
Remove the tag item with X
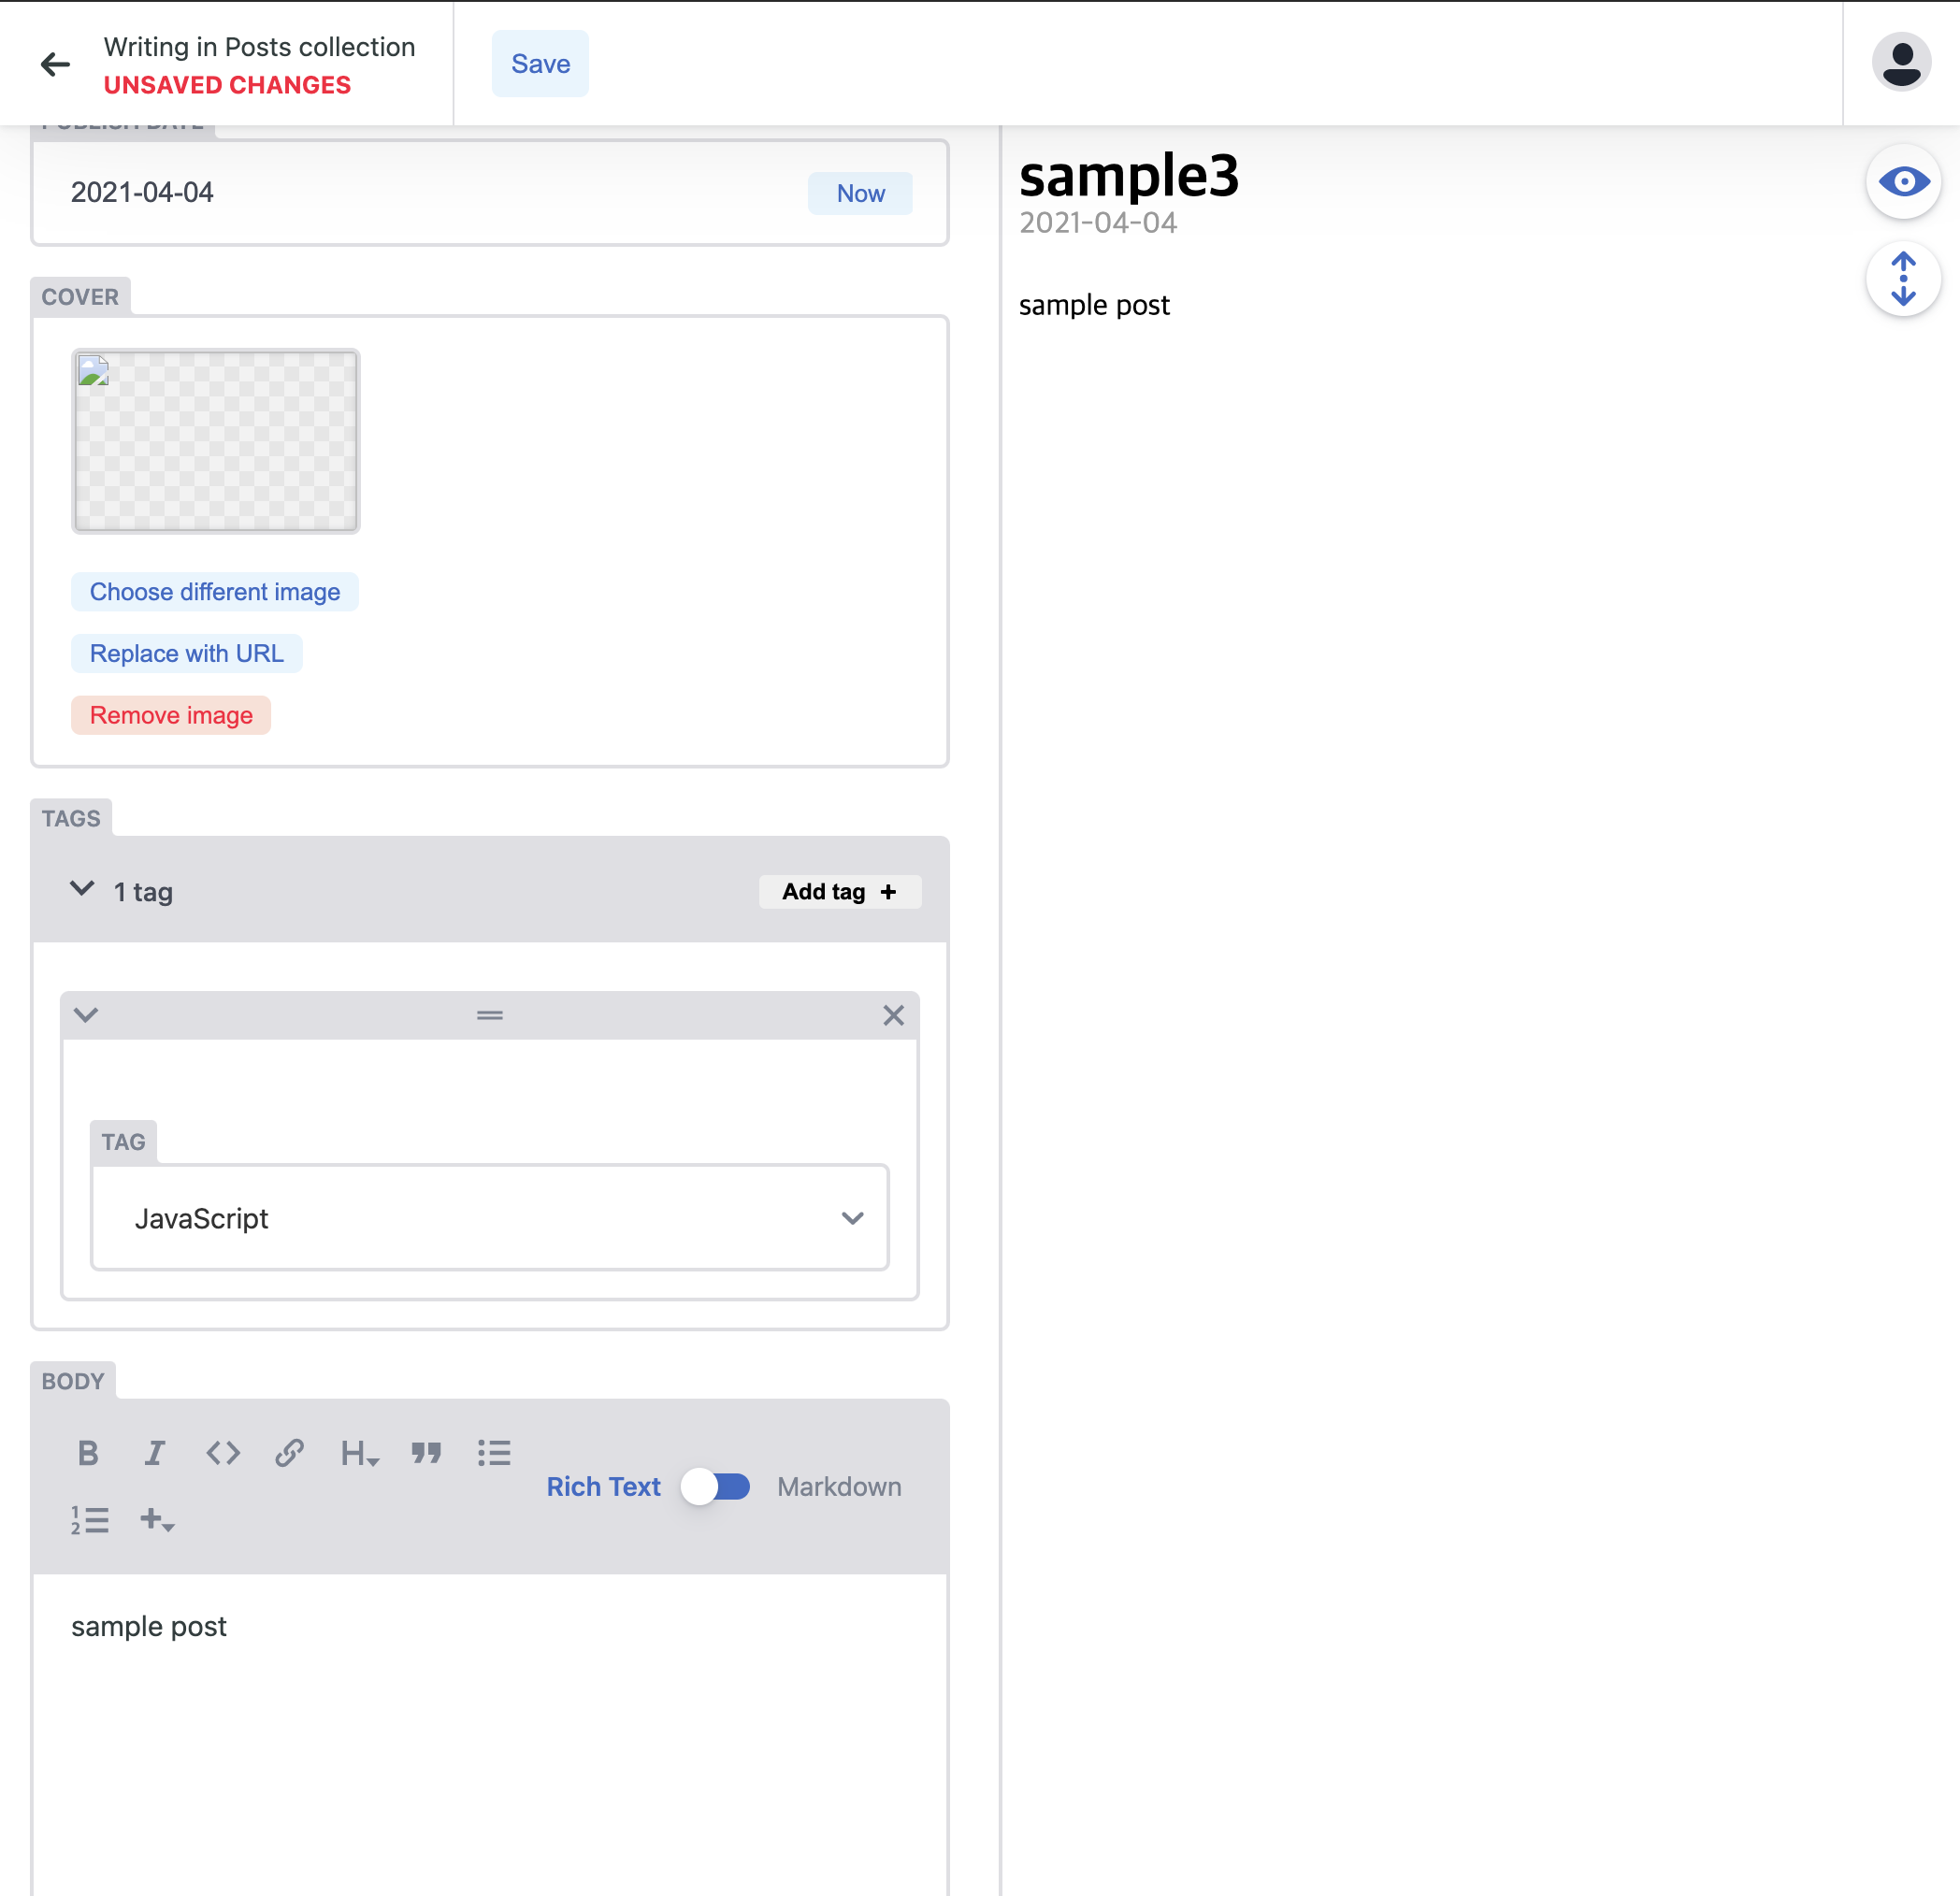pos(893,1016)
